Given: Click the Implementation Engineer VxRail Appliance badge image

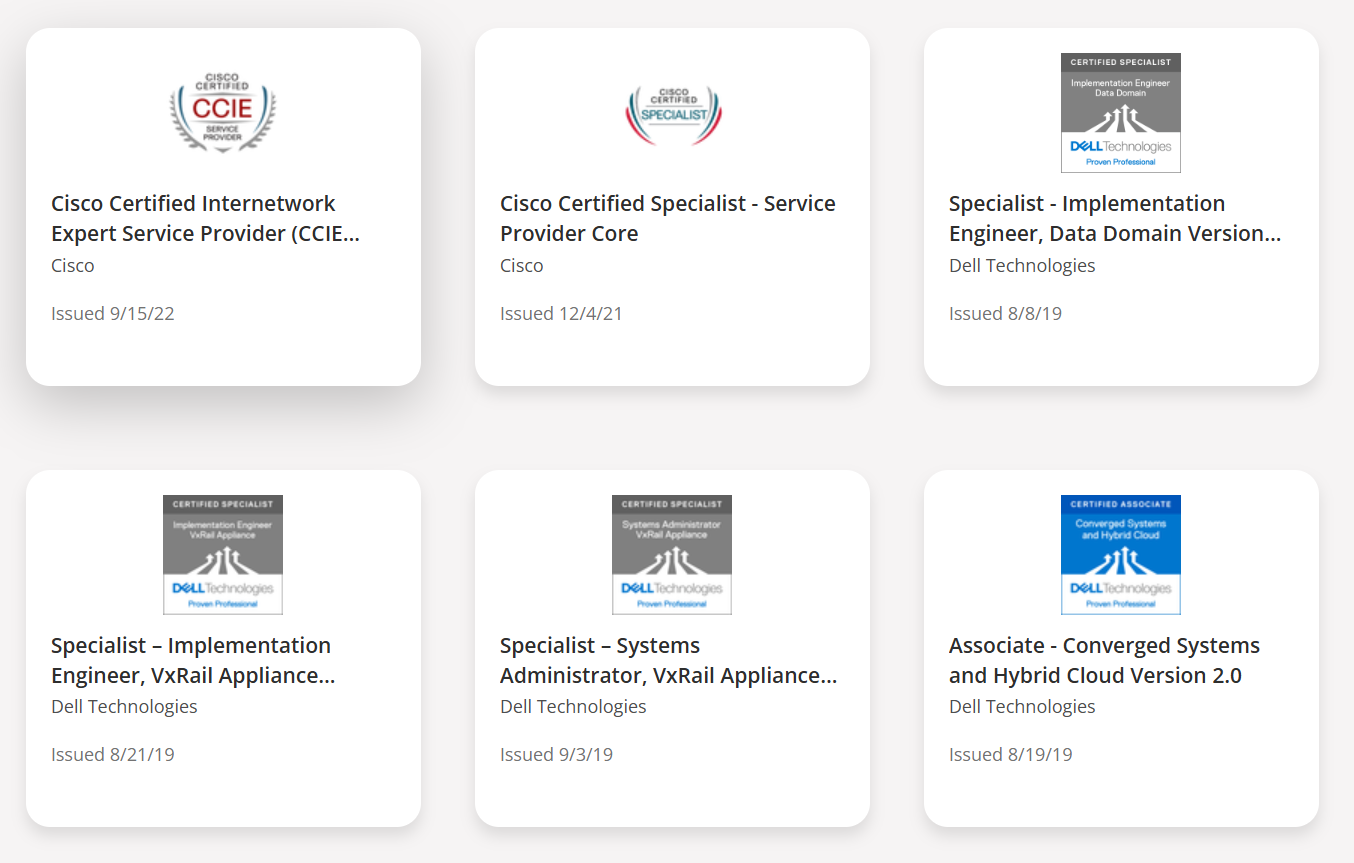Looking at the screenshot, I should pos(223,555).
